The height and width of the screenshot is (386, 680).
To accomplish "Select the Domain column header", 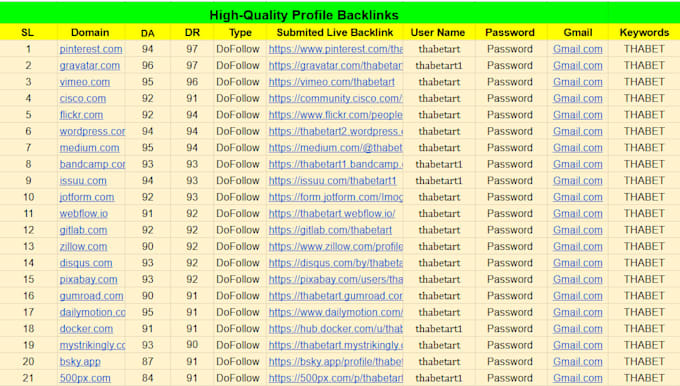I will [x=90, y=33].
